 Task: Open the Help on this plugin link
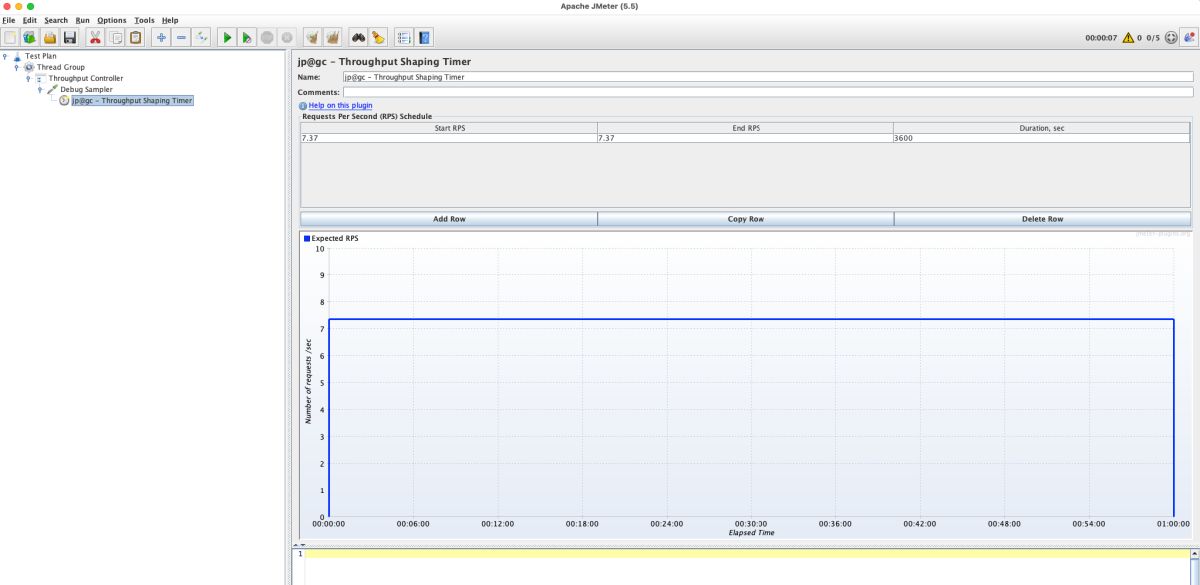pos(341,105)
